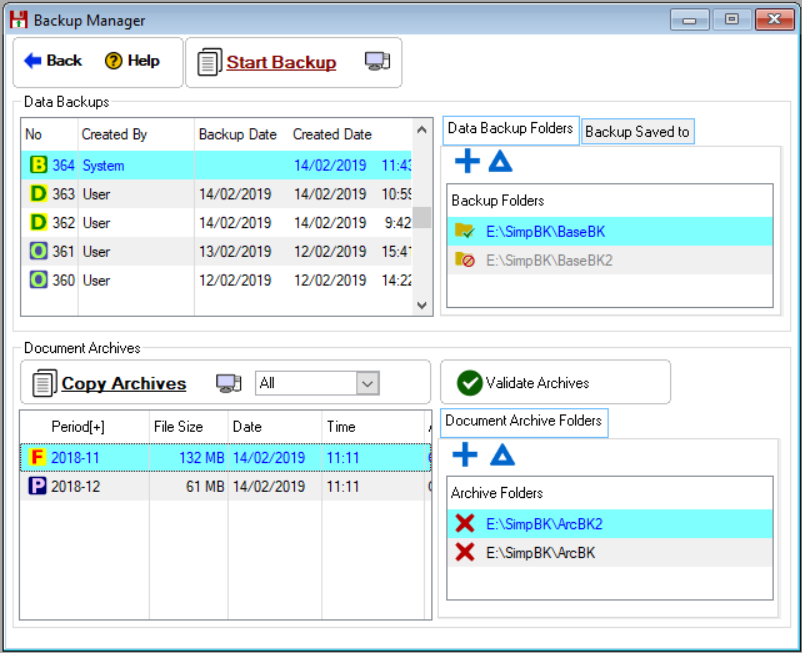Select the Data Backup Folders tab
The width and height of the screenshot is (802, 653).
[510, 129]
